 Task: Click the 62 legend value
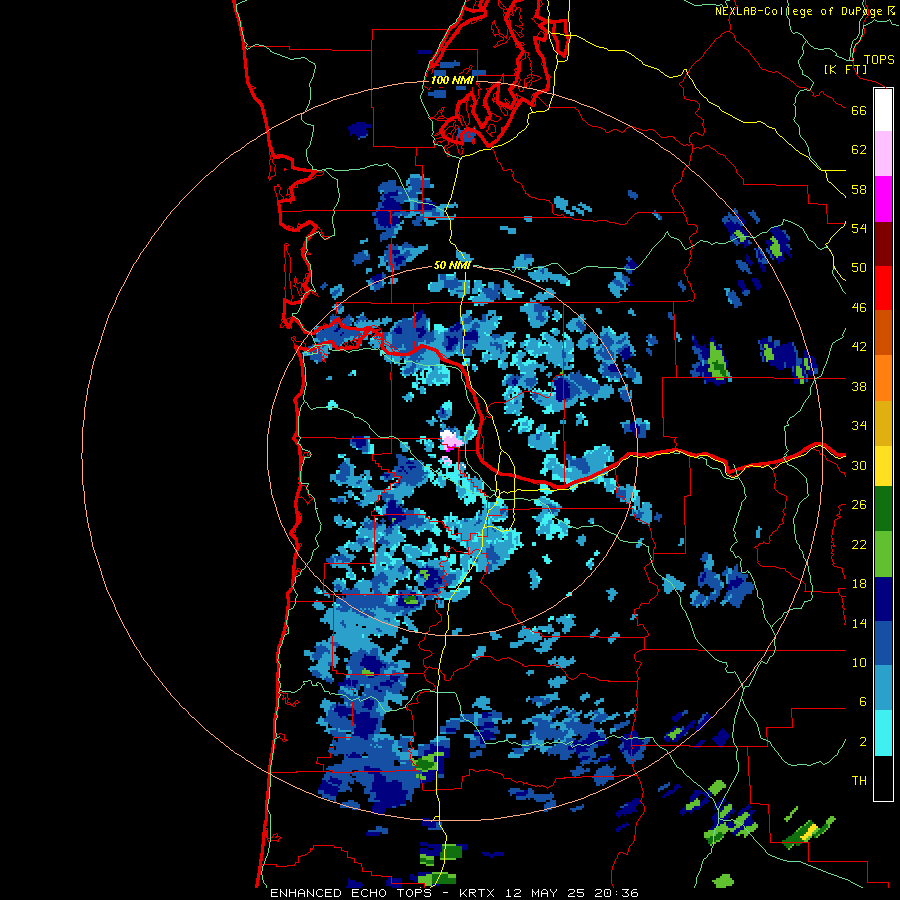859,150
